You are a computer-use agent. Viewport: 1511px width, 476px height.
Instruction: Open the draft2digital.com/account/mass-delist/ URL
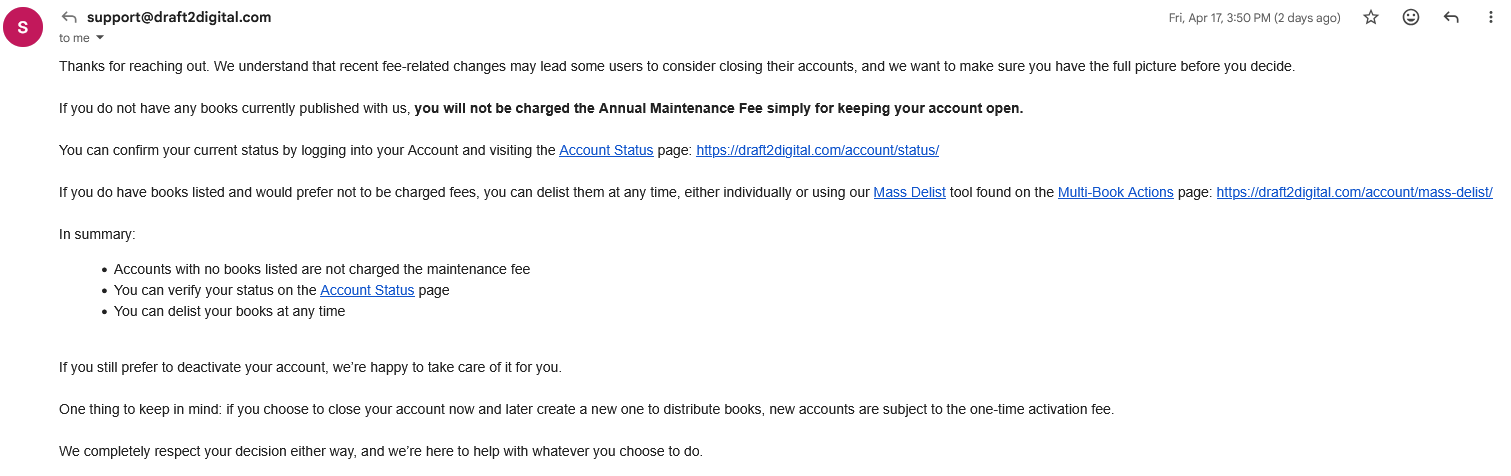pos(1354,192)
